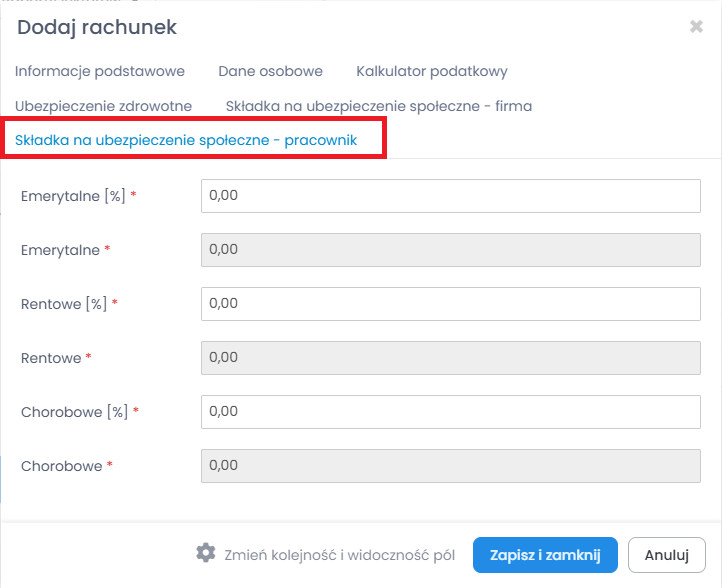This screenshot has width=722, height=588.
Task: Focus the Chorobowe [%] input field
Action: click(451, 411)
